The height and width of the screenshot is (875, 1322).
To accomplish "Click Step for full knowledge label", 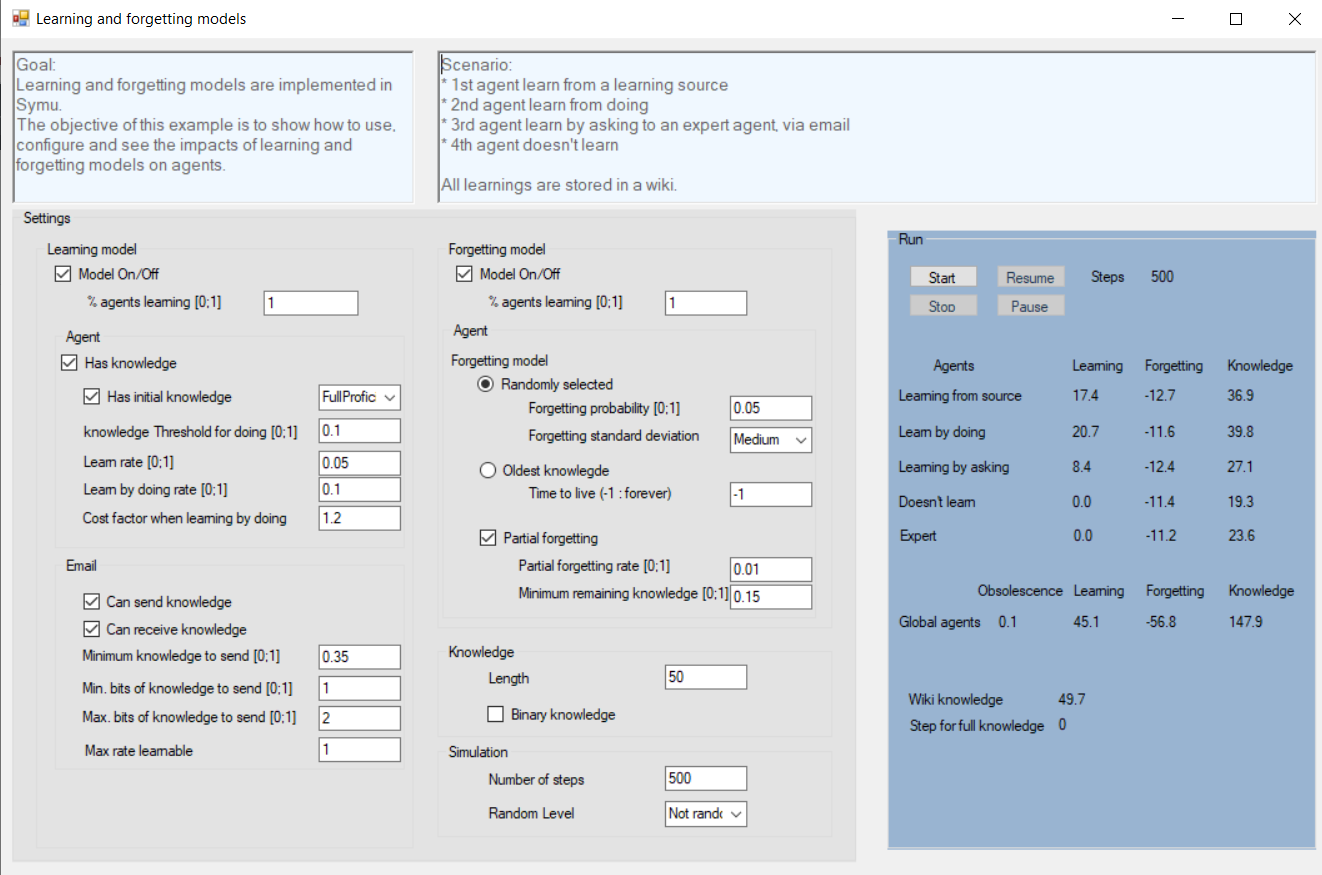I will pos(977,726).
